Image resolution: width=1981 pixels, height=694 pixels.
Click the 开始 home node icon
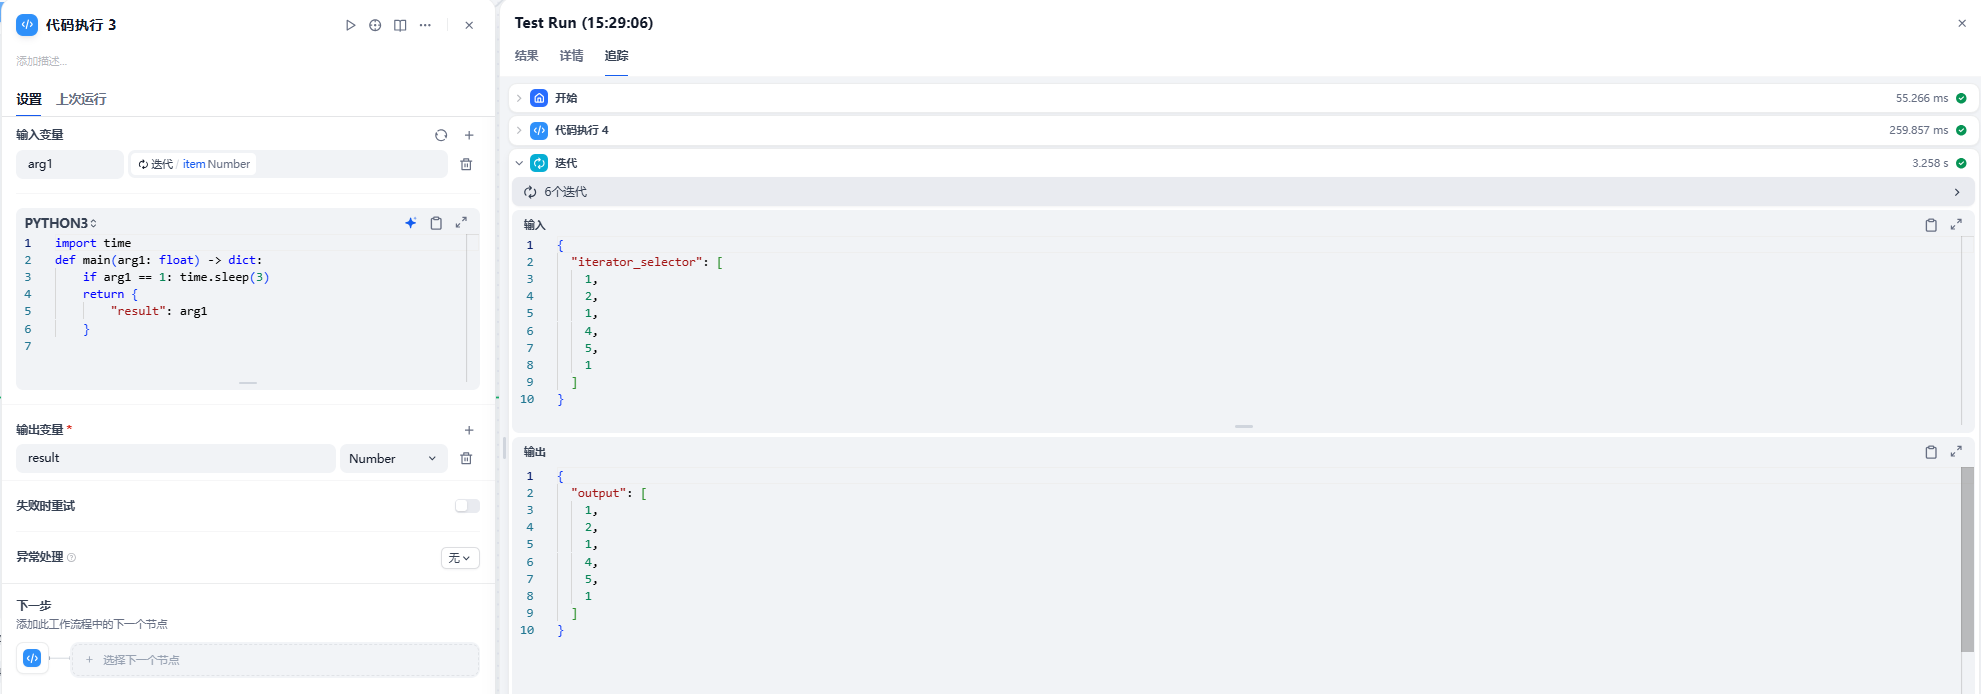tap(539, 98)
